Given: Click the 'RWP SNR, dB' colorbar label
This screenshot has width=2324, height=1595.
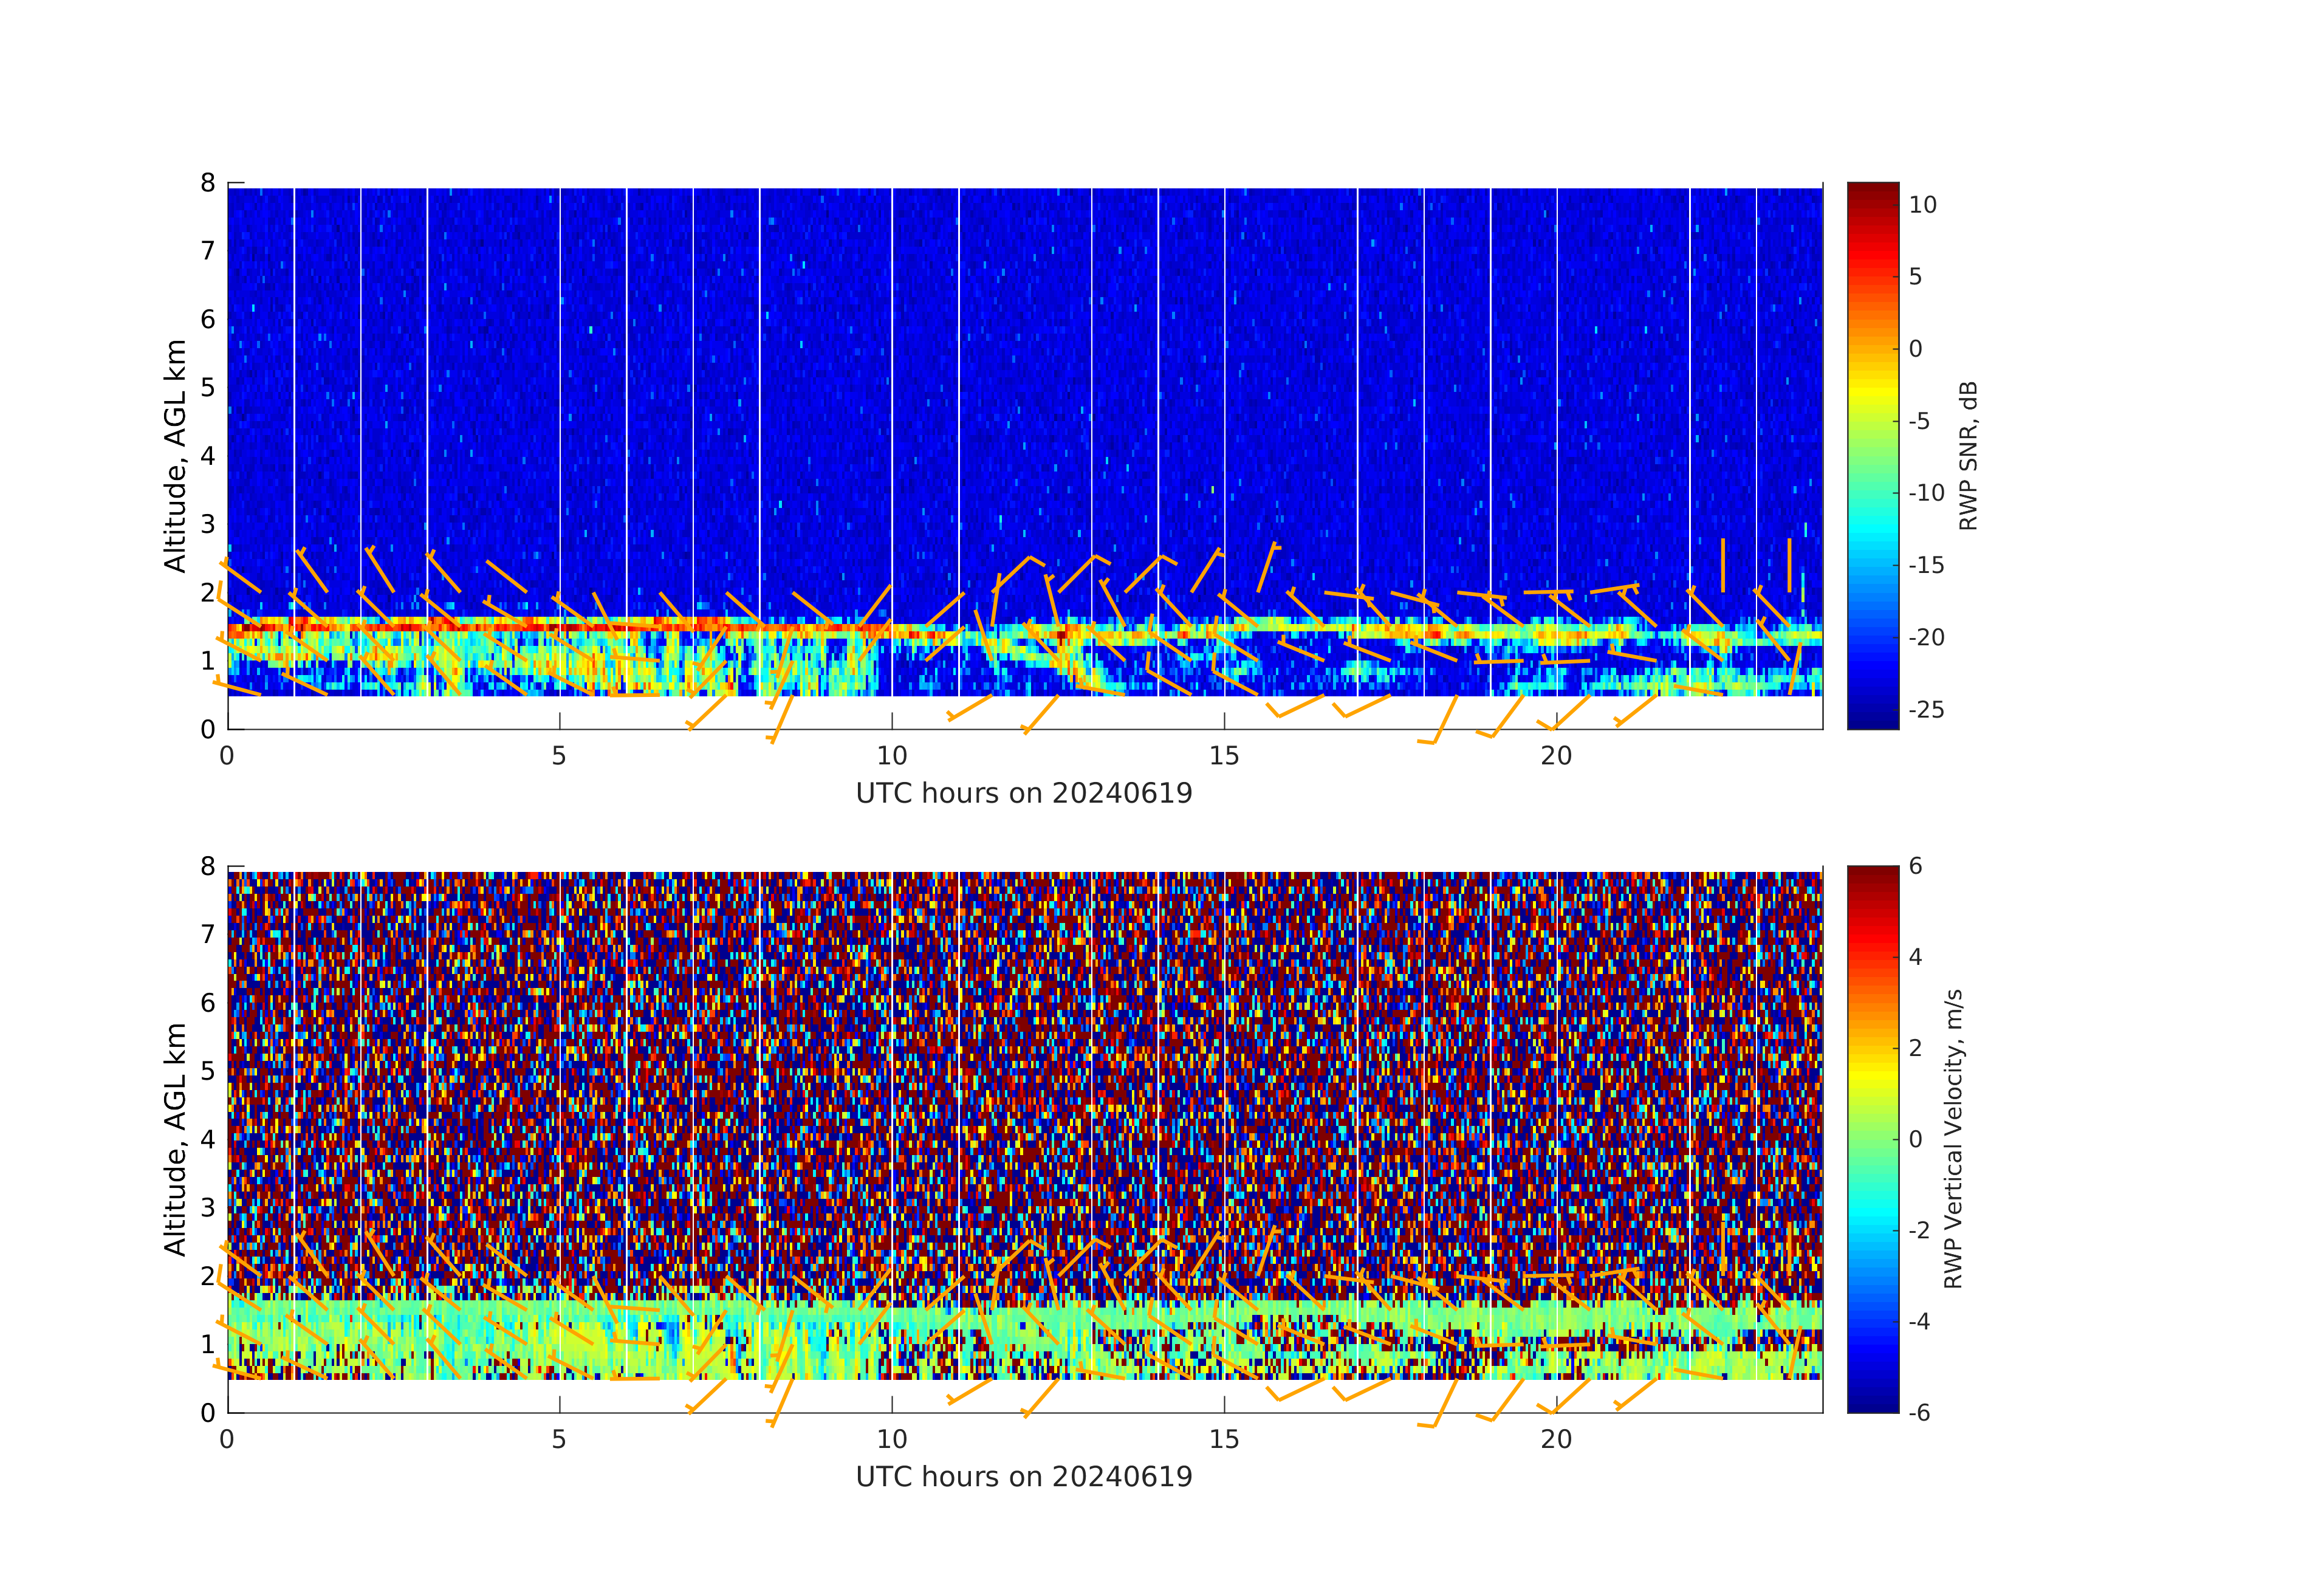Looking at the screenshot, I should point(1968,455).
